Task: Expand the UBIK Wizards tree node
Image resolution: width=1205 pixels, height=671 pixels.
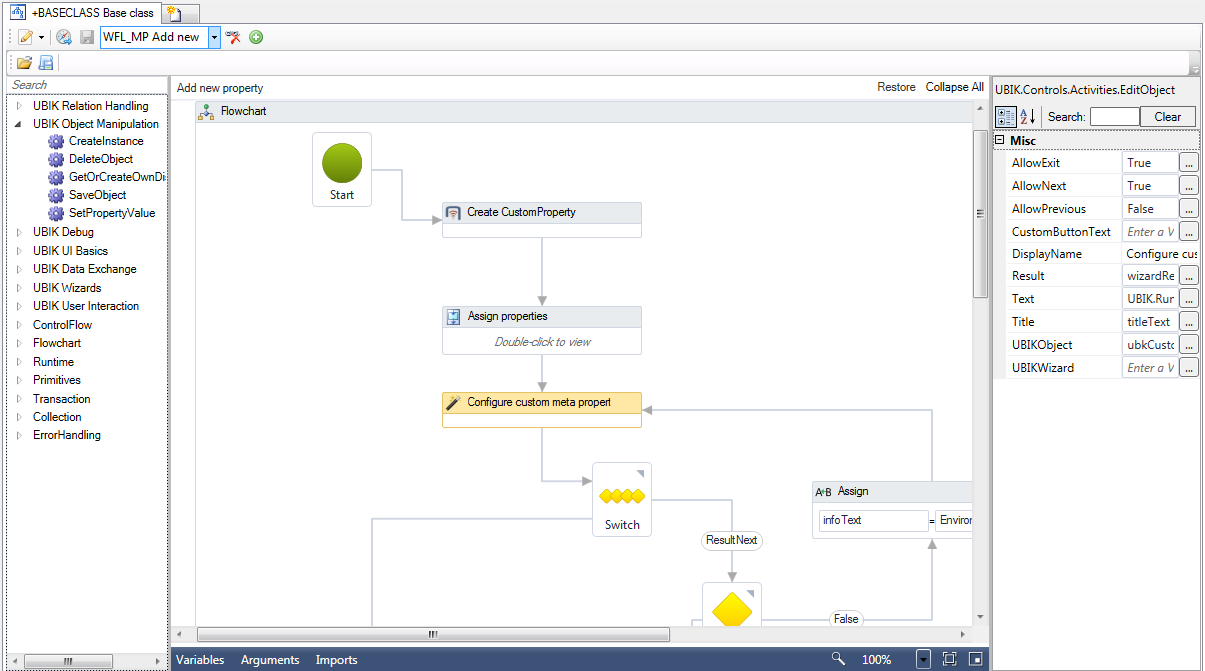Action: click(x=18, y=288)
